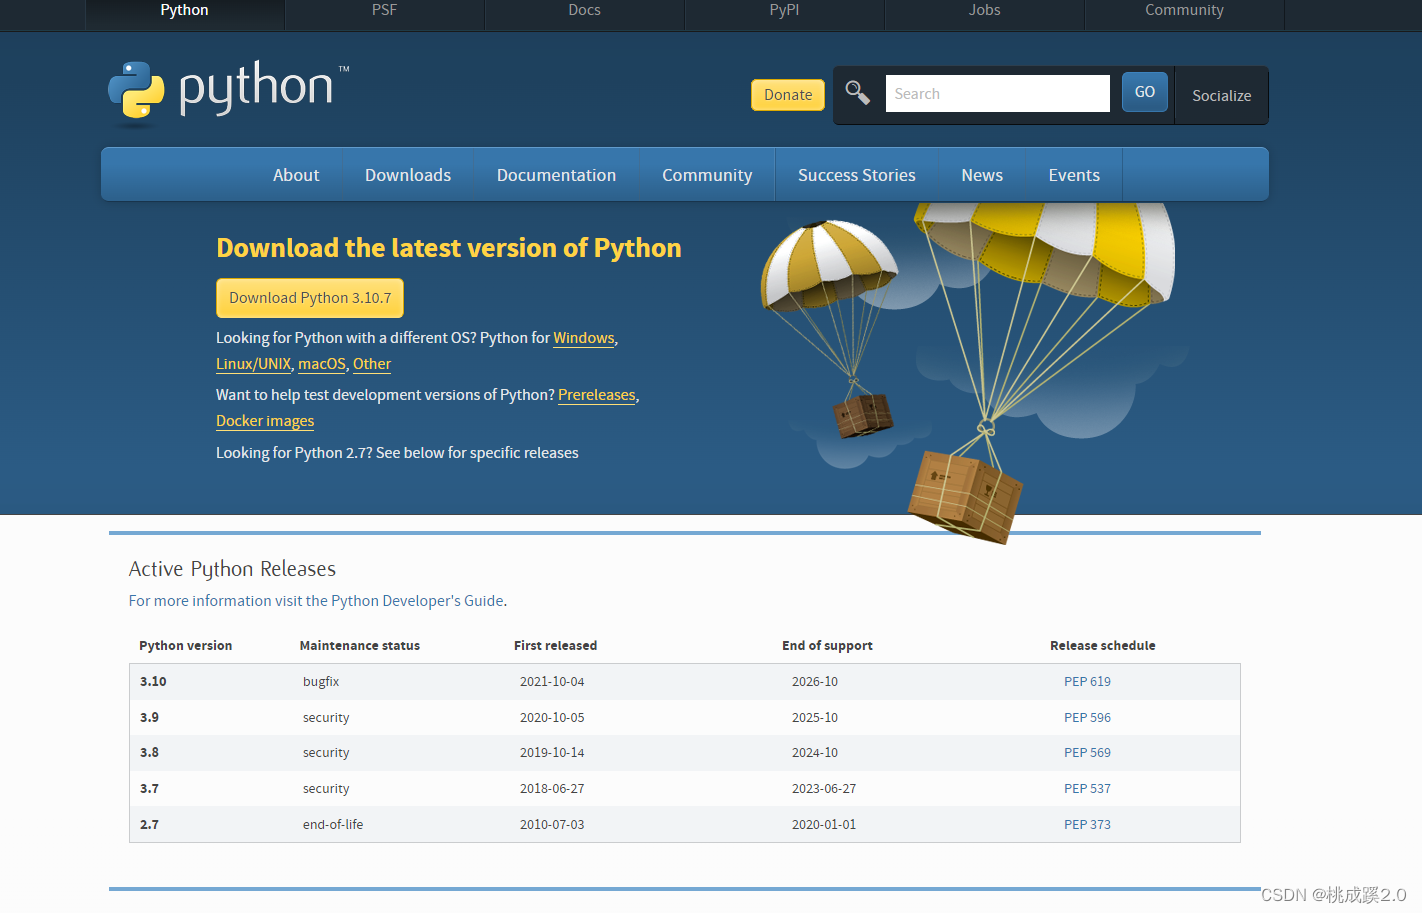Open the Downloads navigation menu
Image resolution: width=1422 pixels, height=913 pixels.
tap(408, 175)
